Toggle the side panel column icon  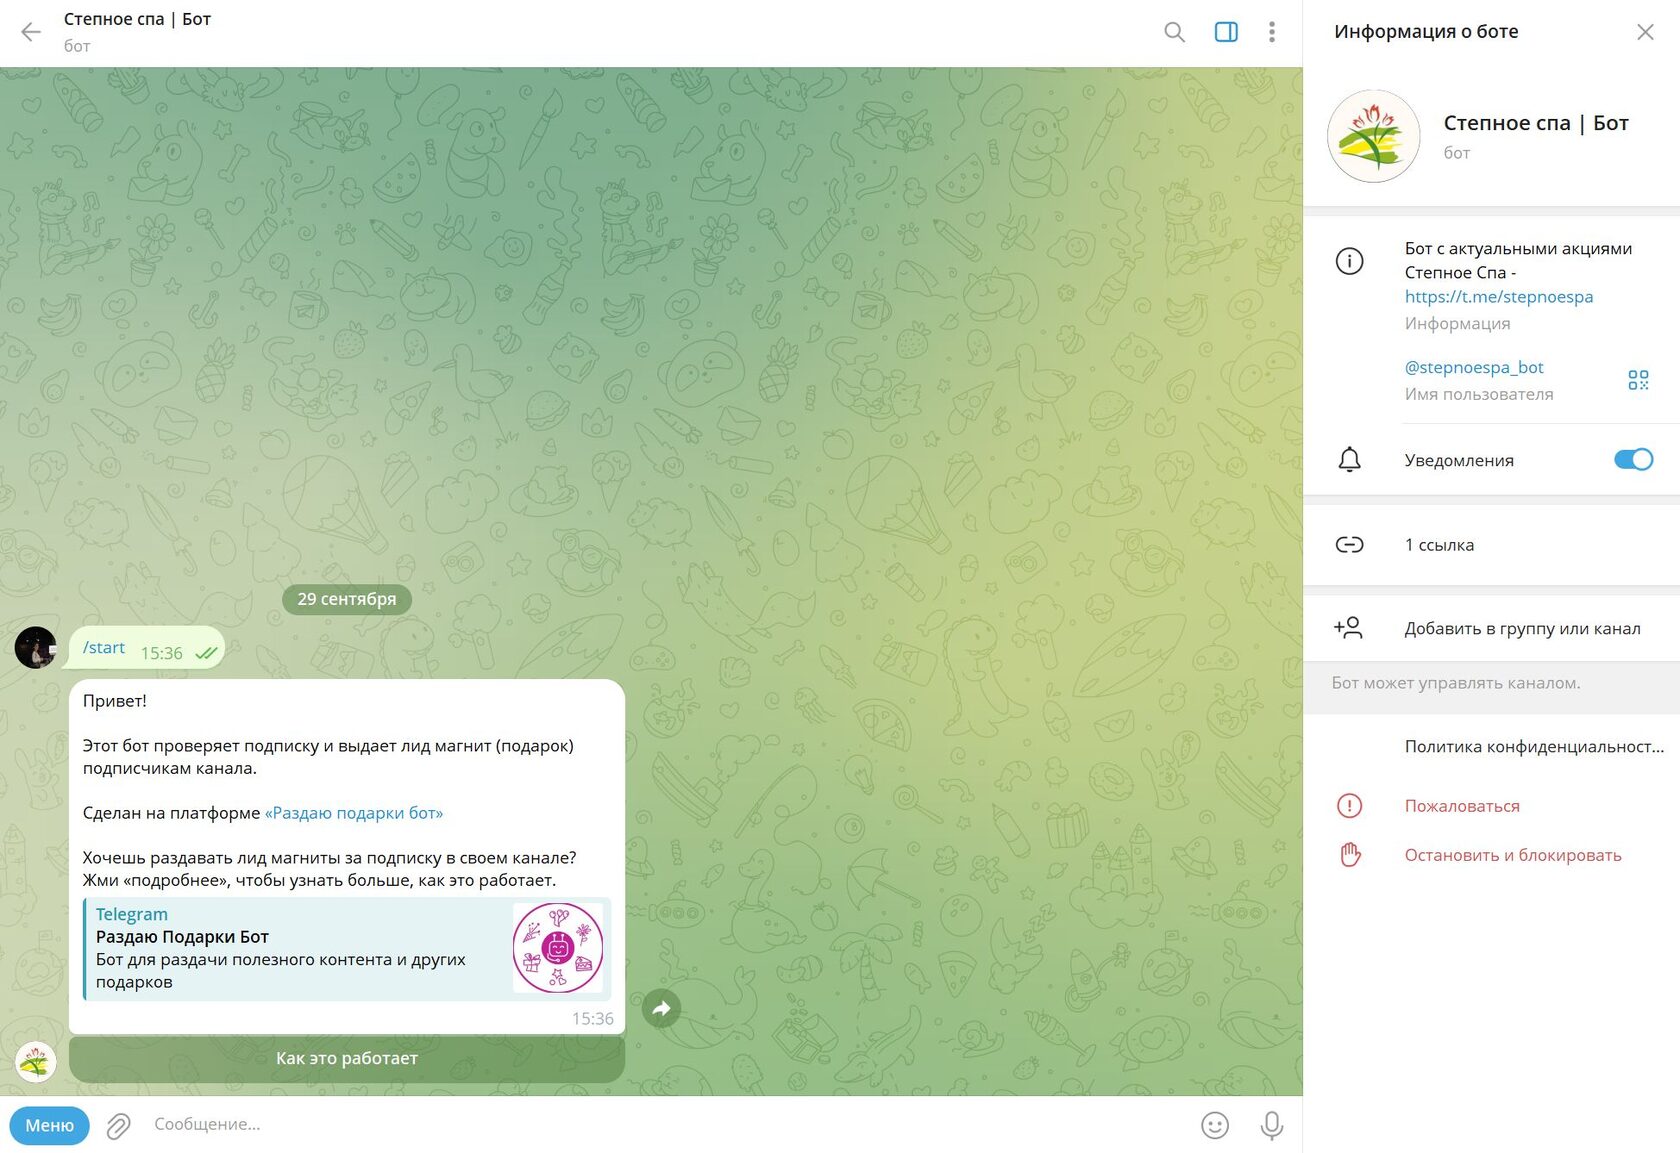(x=1226, y=32)
